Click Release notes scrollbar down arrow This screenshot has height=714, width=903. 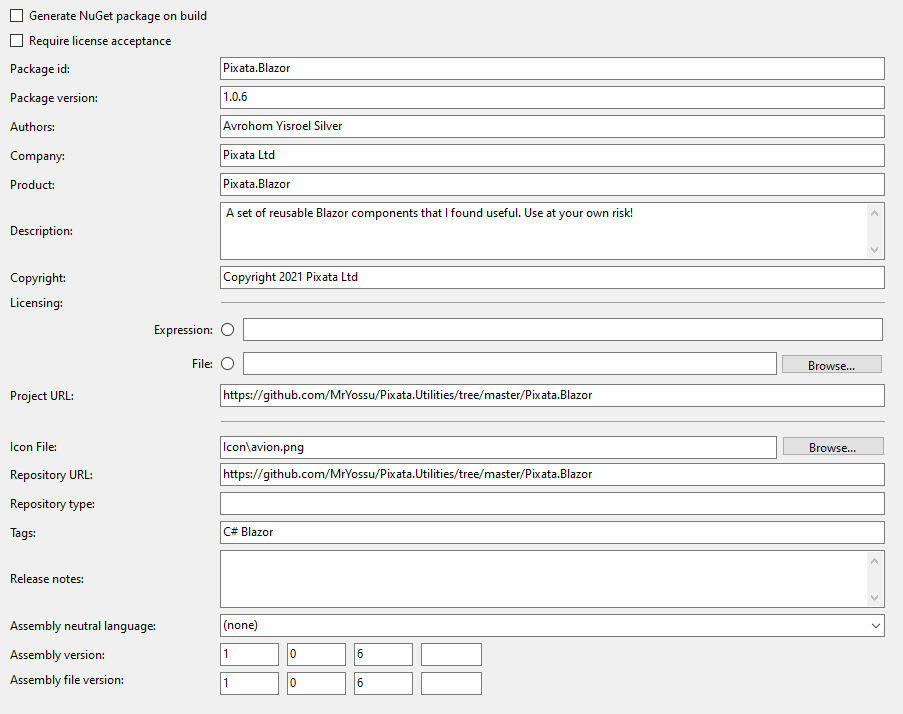(874, 598)
